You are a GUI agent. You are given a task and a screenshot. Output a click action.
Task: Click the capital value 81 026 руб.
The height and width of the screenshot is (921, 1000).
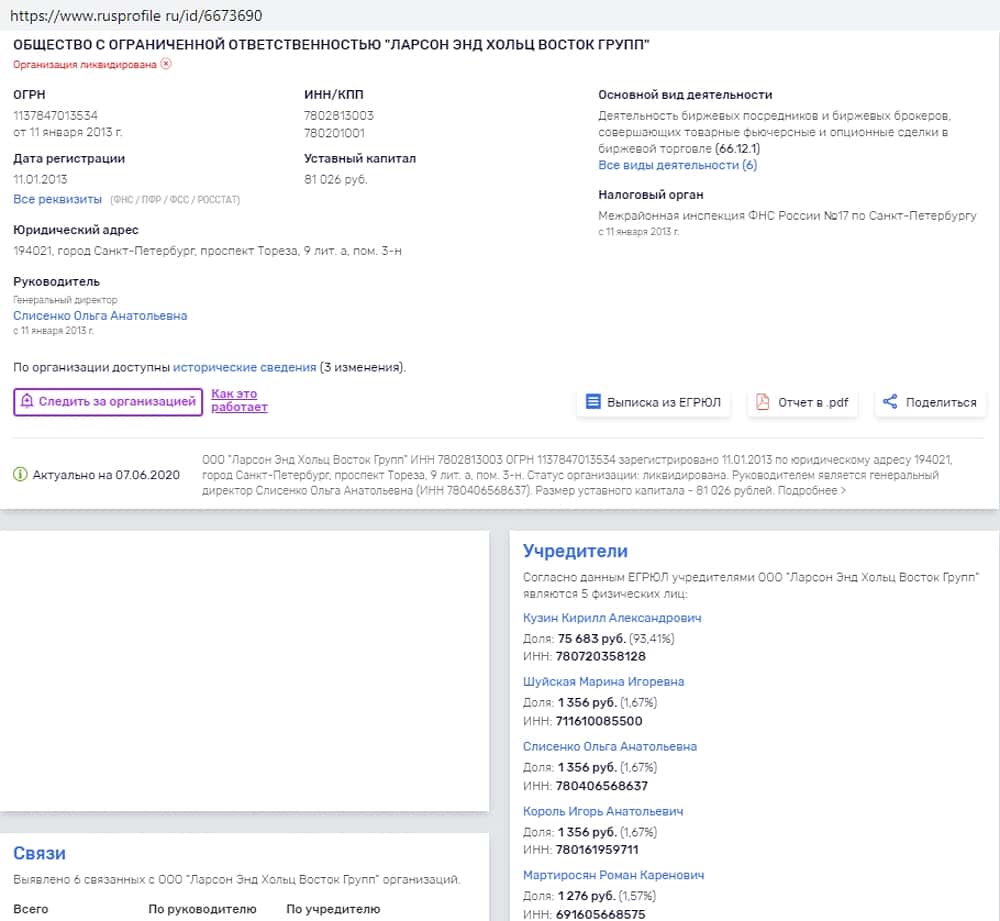click(x=335, y=179)
